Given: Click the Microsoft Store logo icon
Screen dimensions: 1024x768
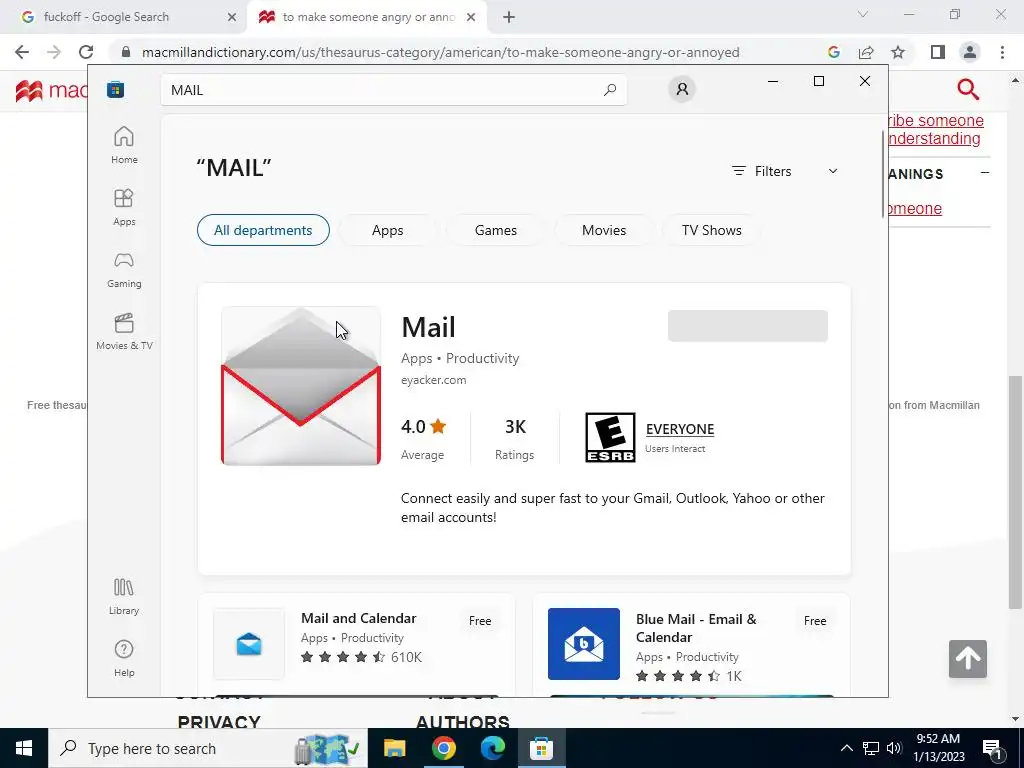Looking at the screenshot, I should (x=116, y=89).
